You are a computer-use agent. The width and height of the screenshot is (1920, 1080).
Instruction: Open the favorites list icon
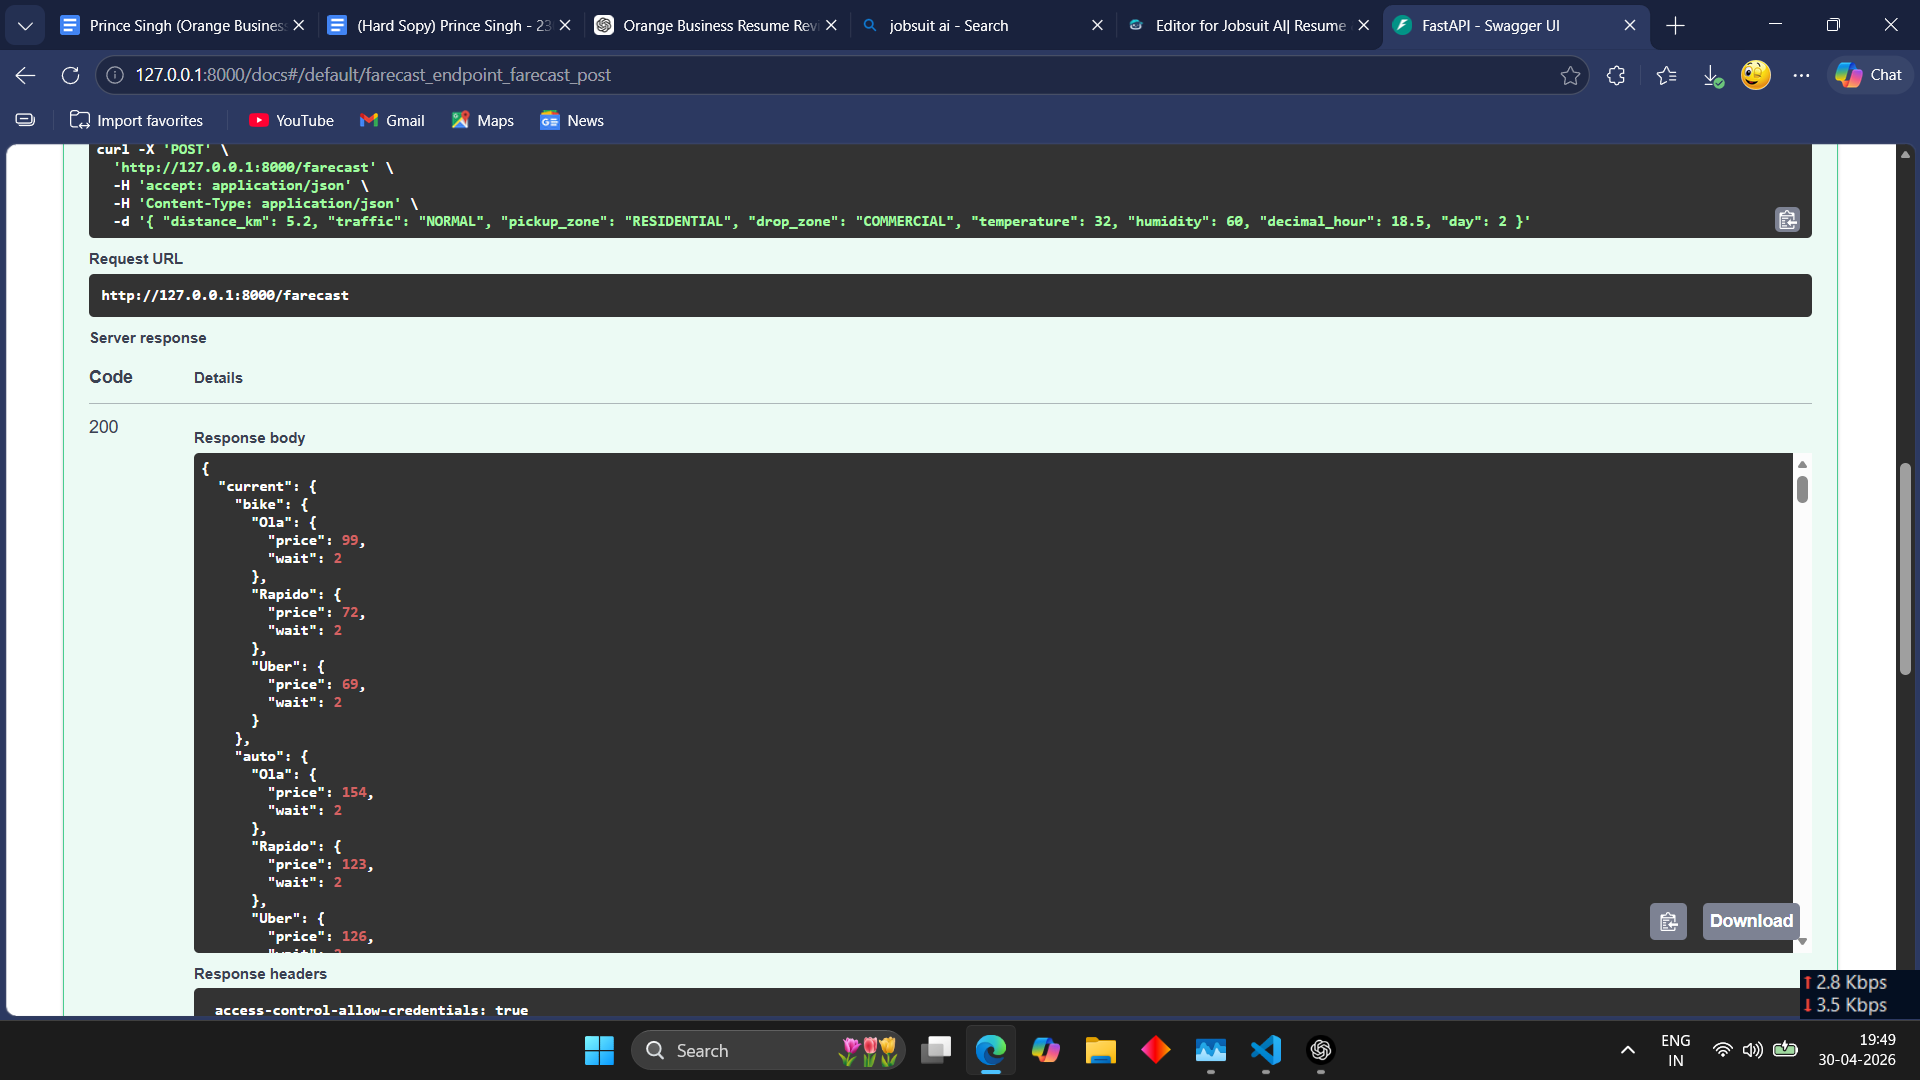(x=1666, y=75)
